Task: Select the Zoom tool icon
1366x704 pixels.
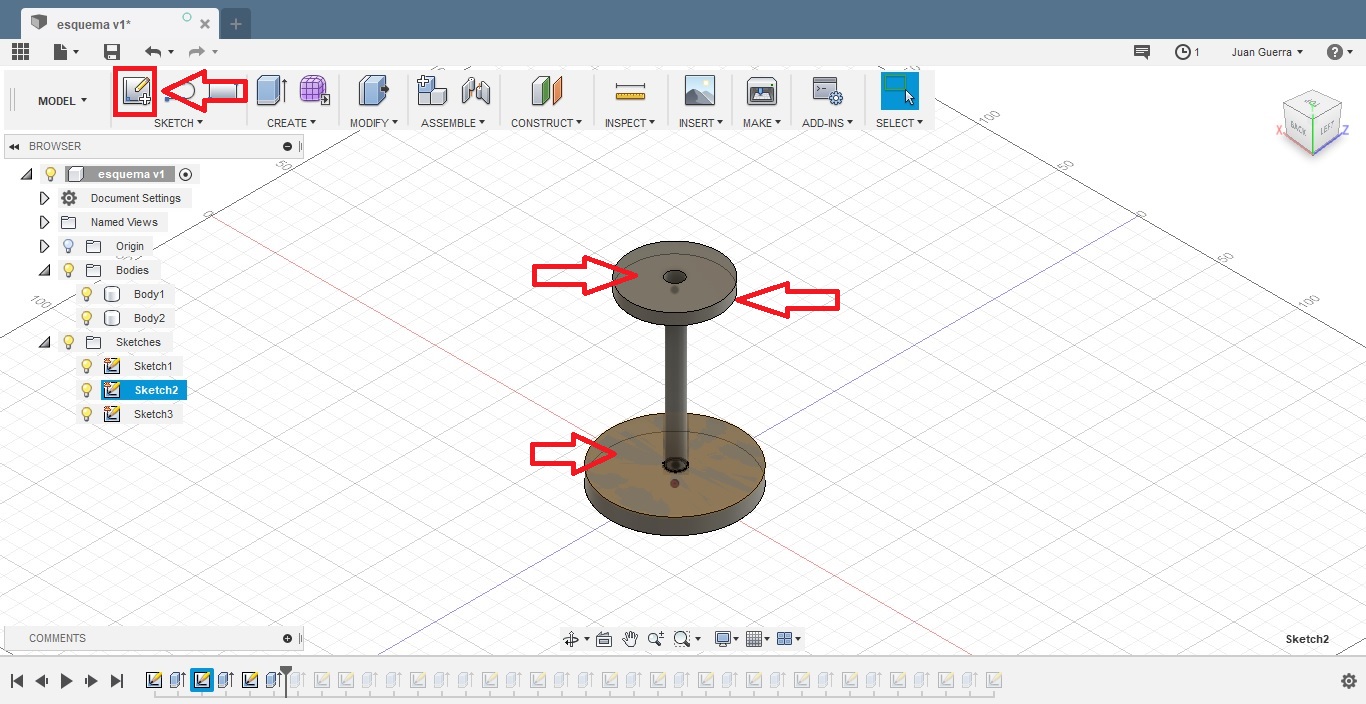Action: pos(656,639)
